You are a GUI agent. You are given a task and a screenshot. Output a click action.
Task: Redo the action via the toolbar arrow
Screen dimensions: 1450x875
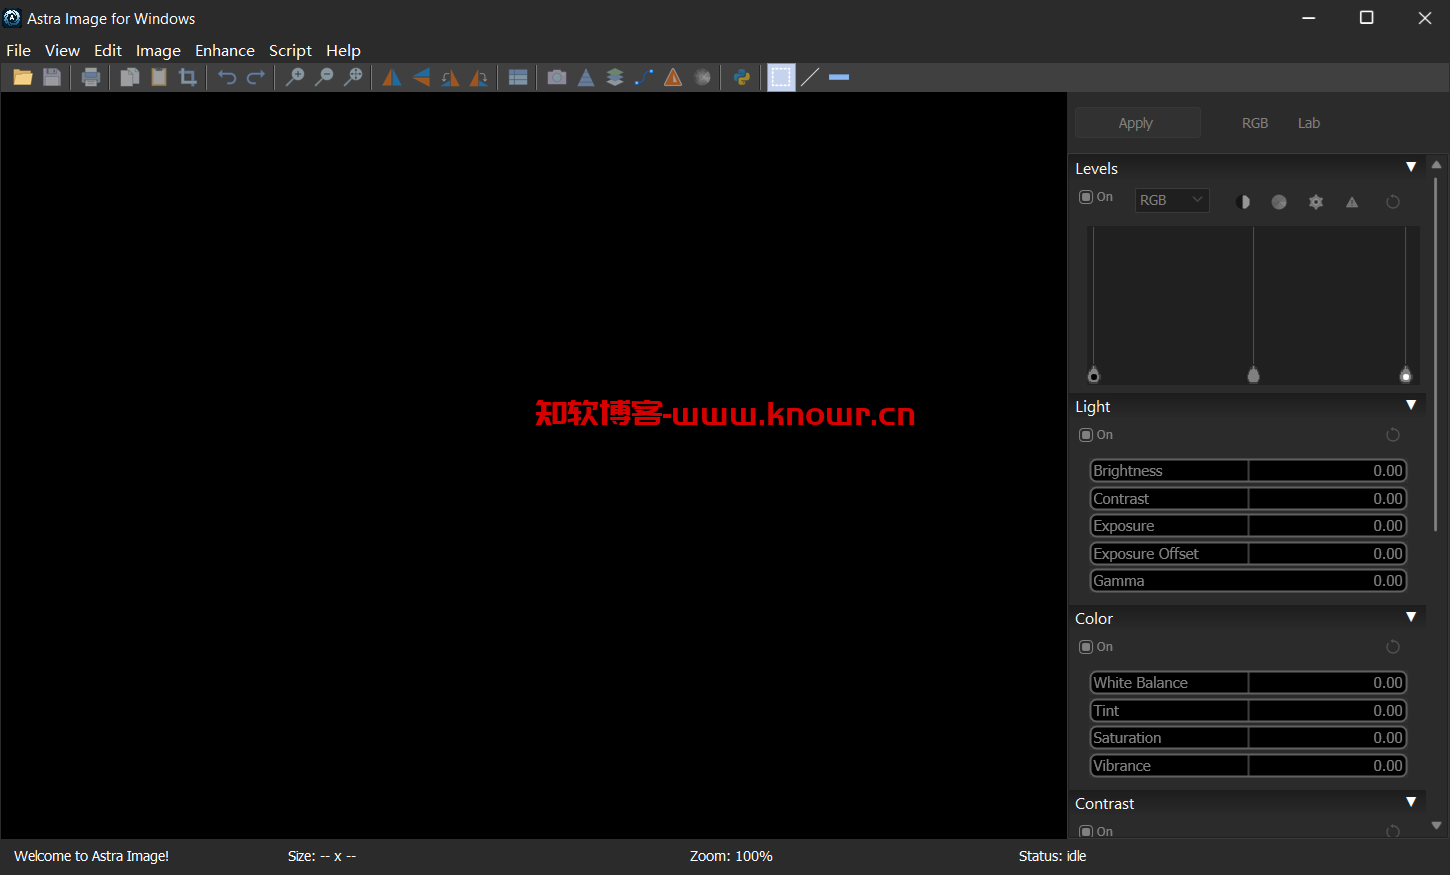pyautogui.click(x=256, y=77)
